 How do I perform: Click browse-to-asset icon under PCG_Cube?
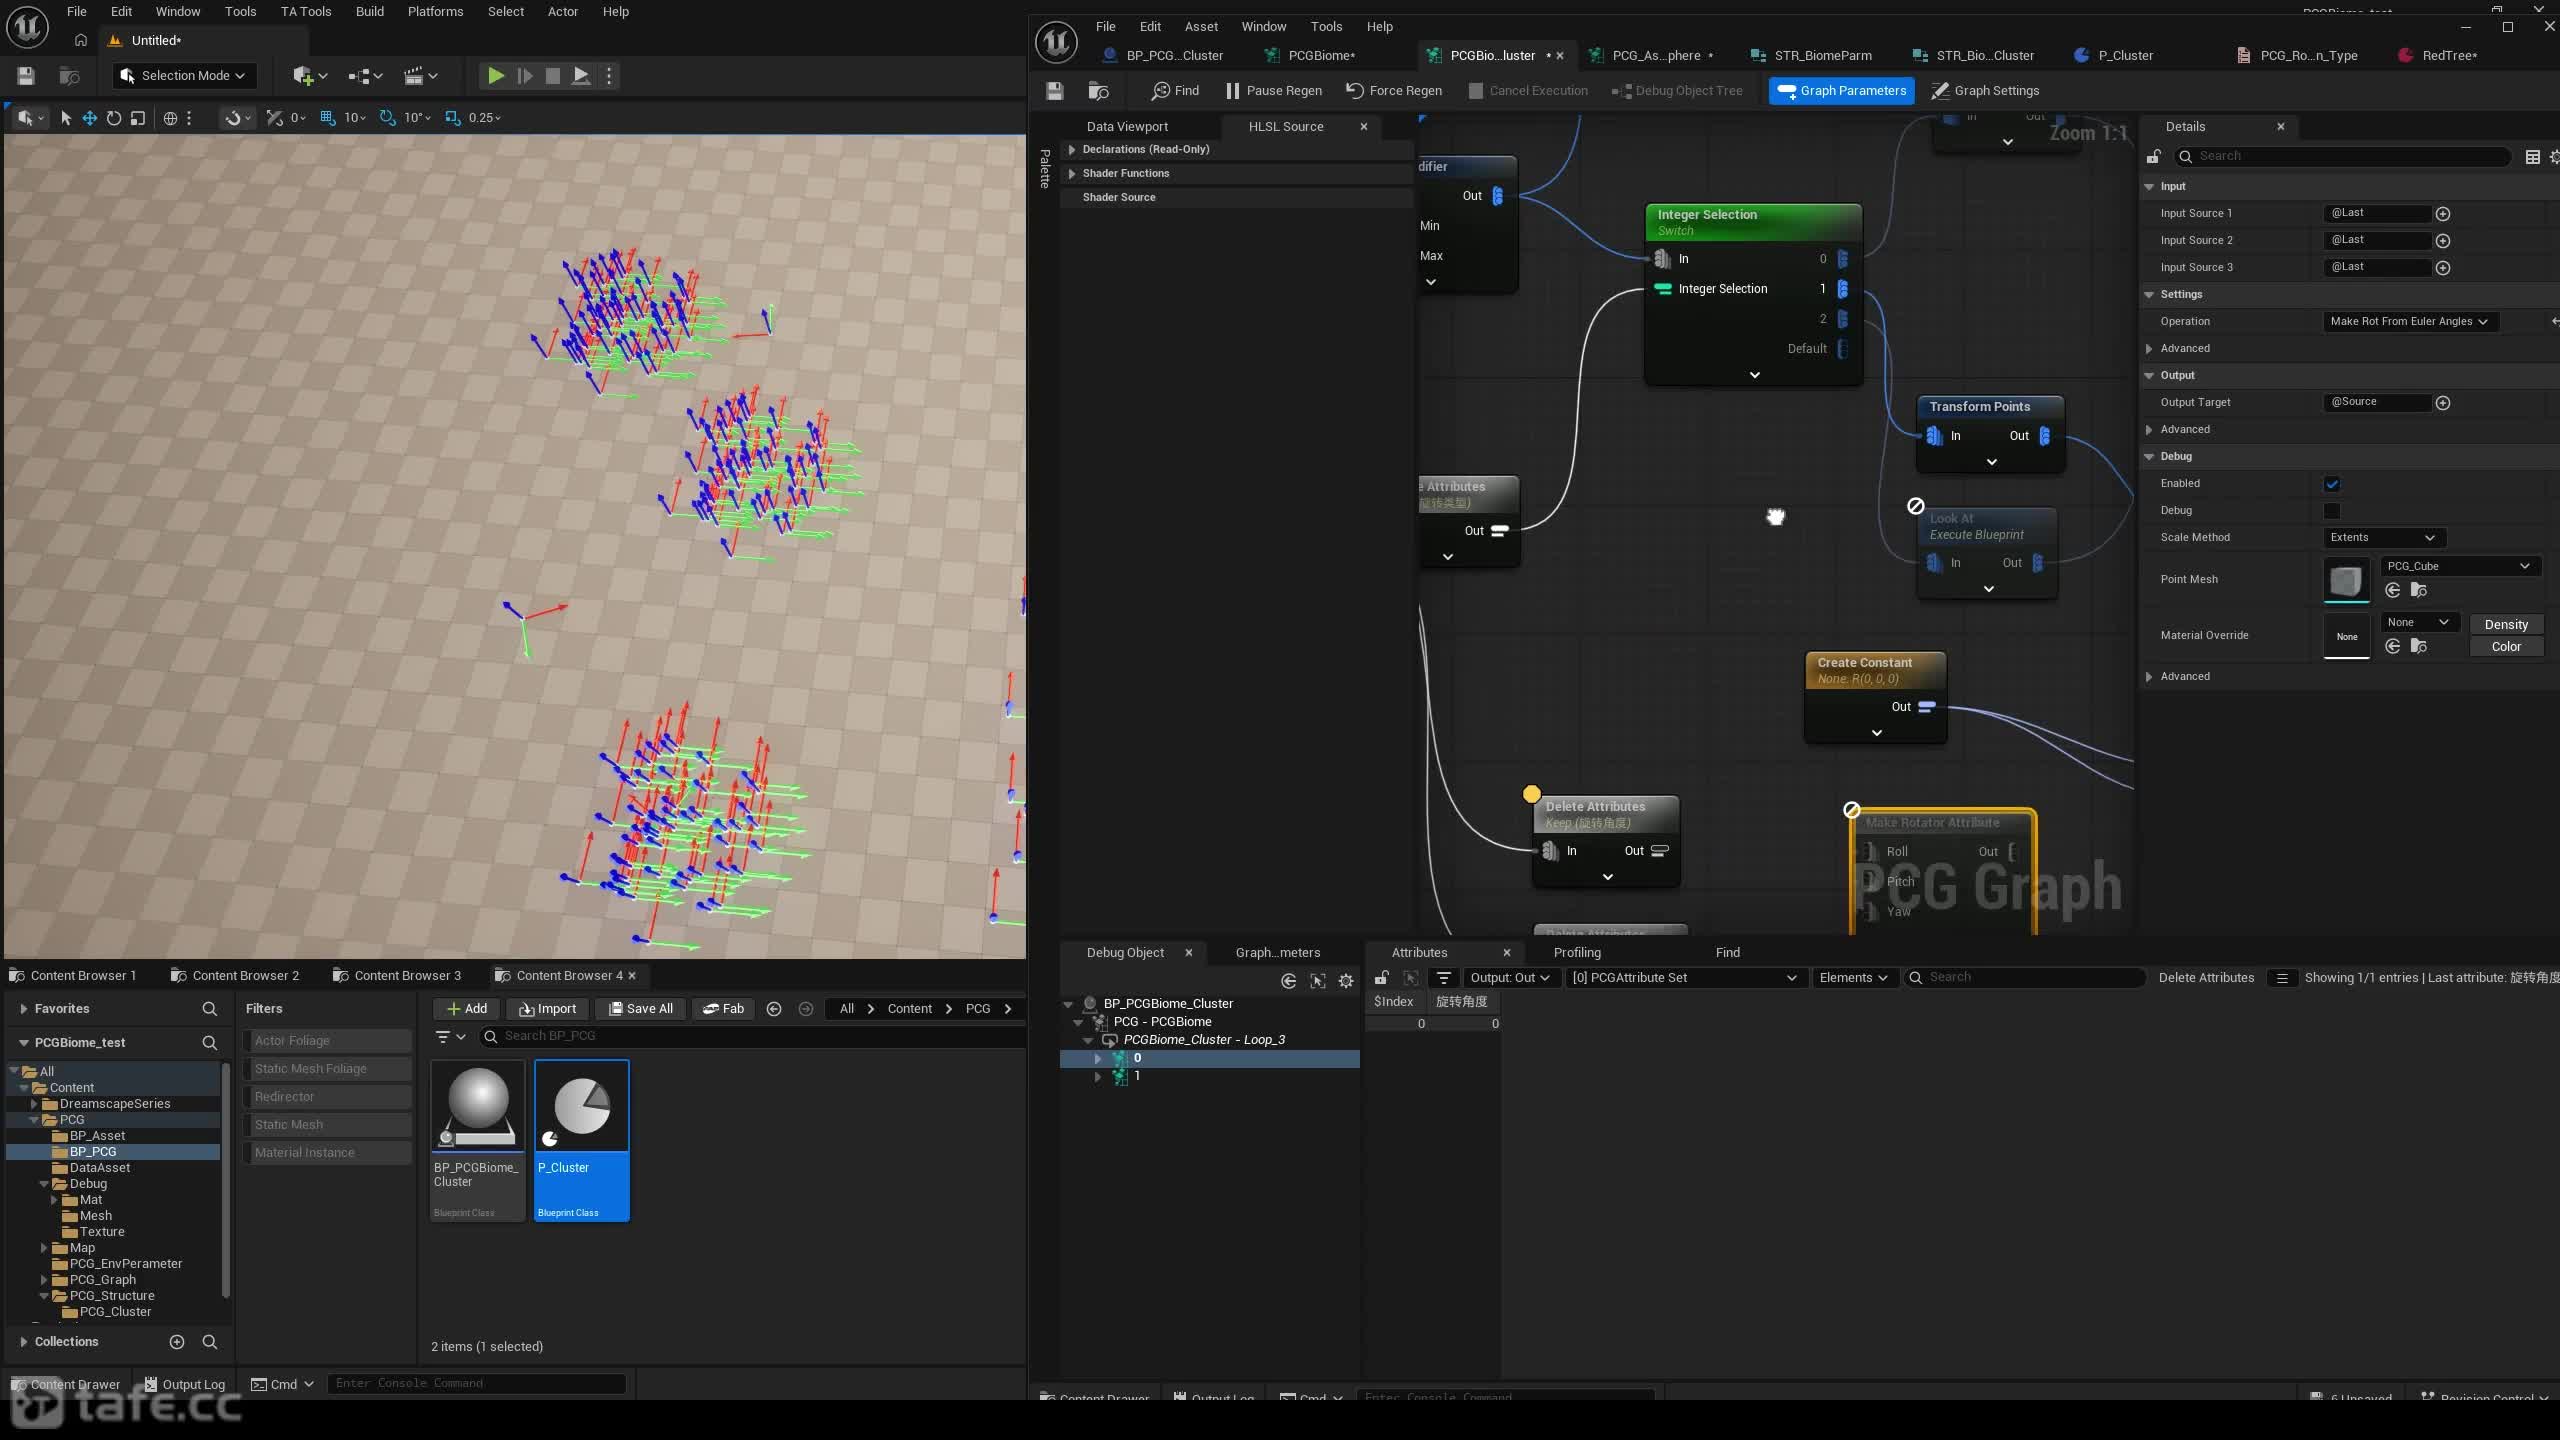[2418, 590]
